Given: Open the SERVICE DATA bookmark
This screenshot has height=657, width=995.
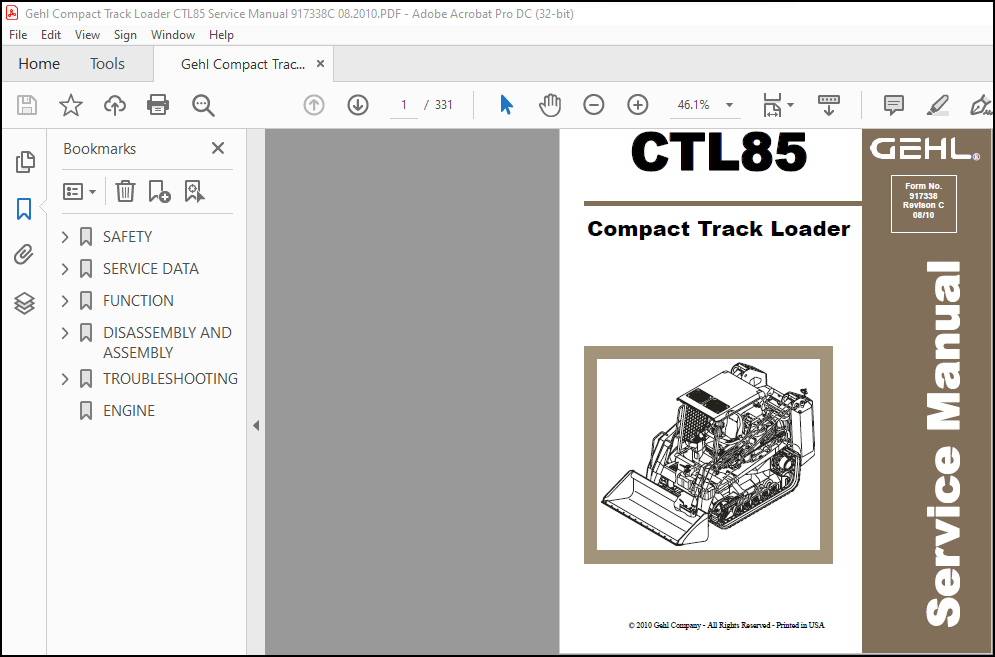Looking at the screenshot, I should [151, 269].
